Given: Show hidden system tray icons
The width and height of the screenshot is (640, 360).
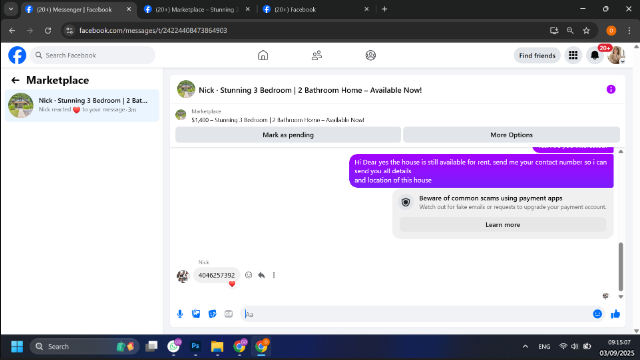Looking at the screenshot, I should point(525,347).
